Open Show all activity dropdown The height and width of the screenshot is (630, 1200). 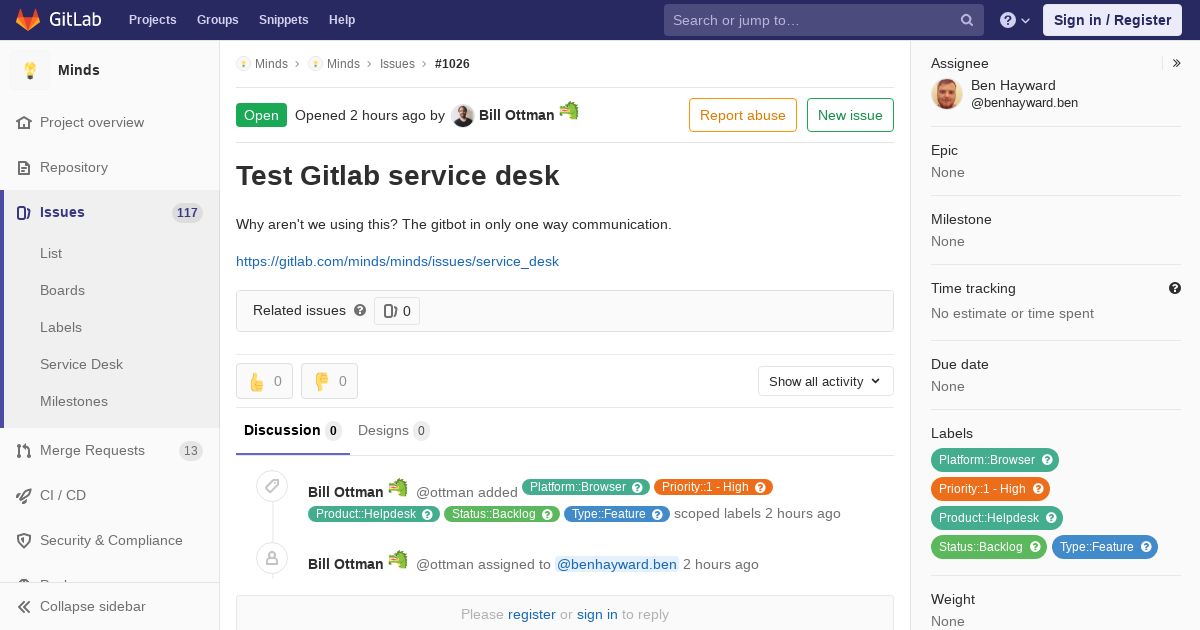pos(826,381)
